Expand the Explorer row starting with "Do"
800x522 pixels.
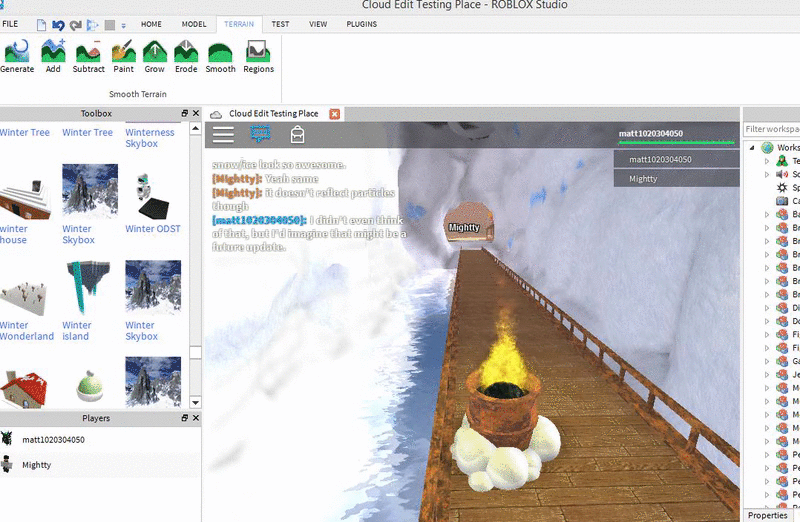pos(766,321)
